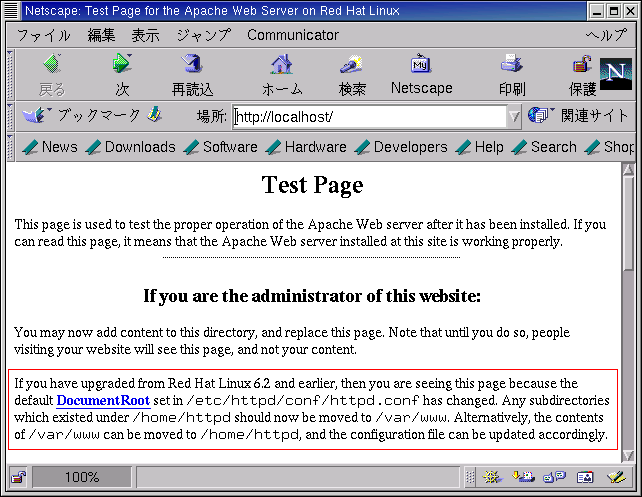This screenshot has height=497, width=642.
Task: Open the ジャンプ (Go) menu
Action: 203,35
